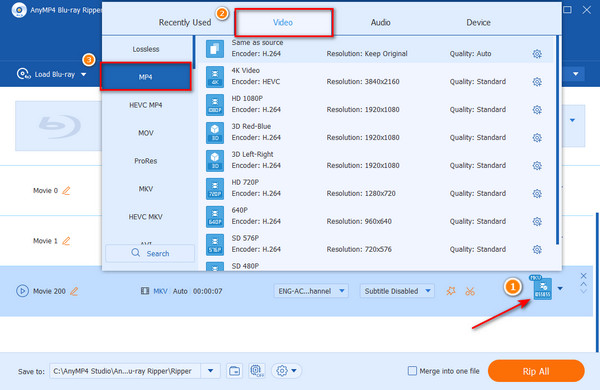Screen dimensions: 600x390
Task: Open the scissors cut tool
Action: (470, 291)
